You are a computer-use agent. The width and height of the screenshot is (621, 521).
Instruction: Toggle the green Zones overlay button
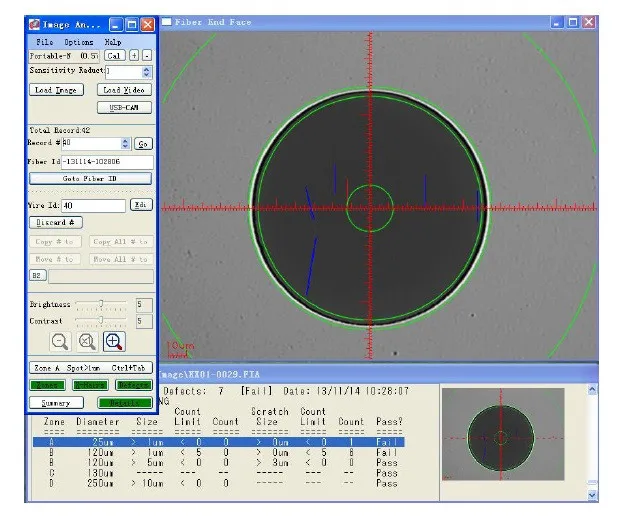coord(47,384)
